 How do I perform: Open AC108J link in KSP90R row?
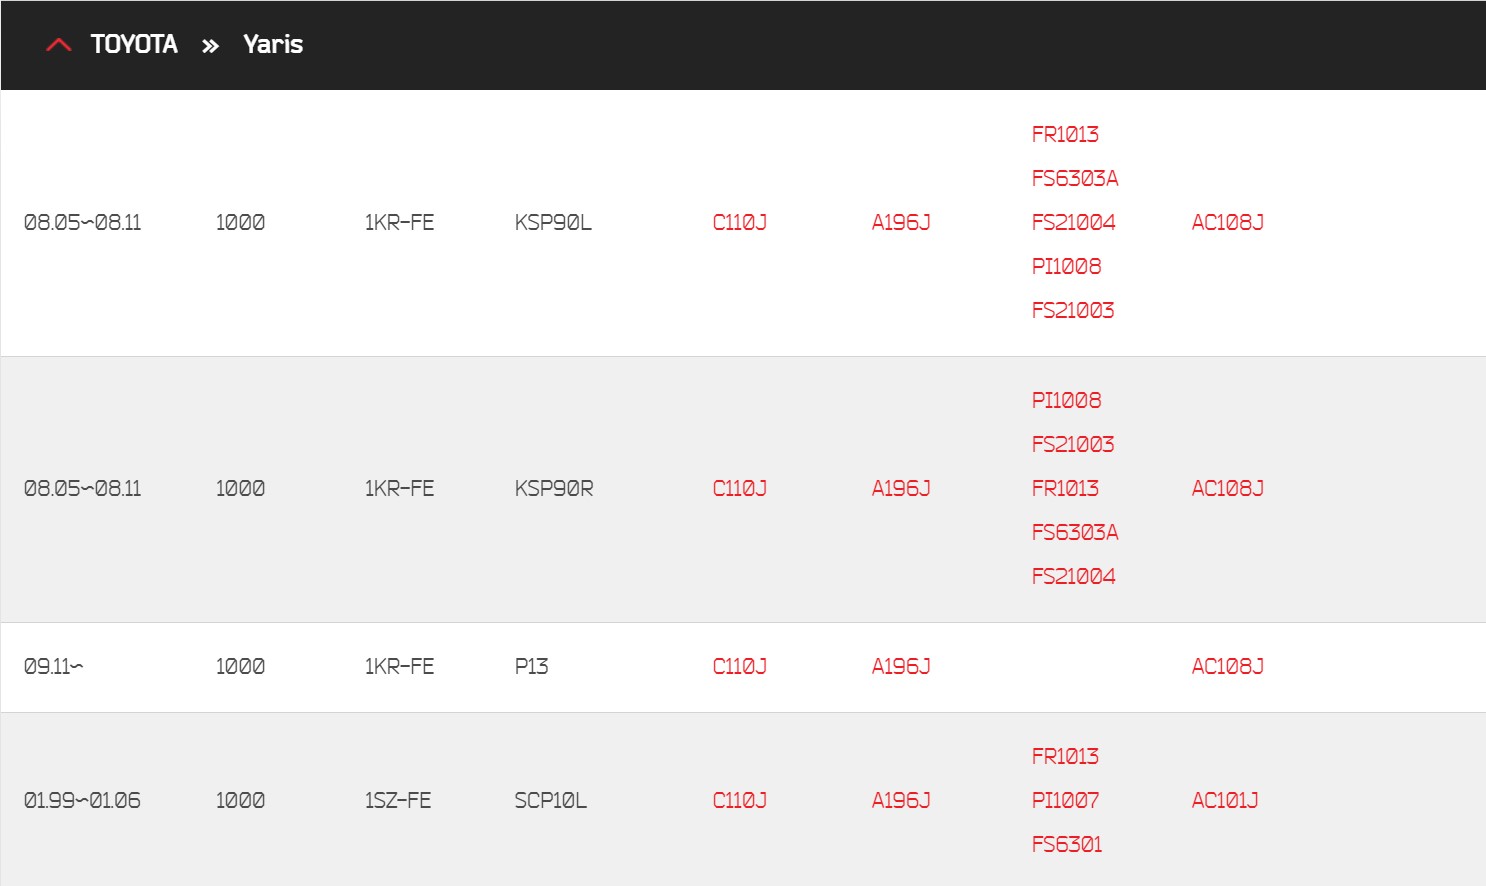1227,488
